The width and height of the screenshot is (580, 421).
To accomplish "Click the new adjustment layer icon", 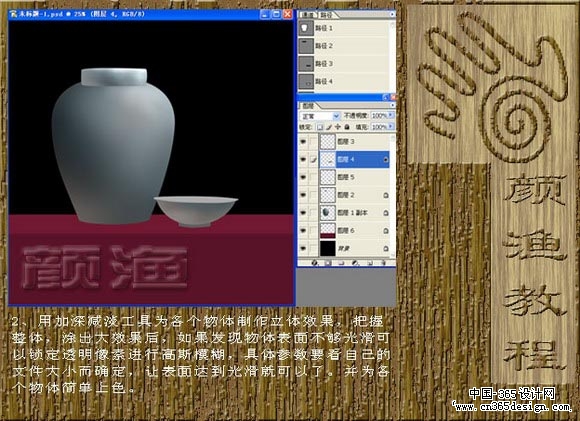I will [355, 263].
